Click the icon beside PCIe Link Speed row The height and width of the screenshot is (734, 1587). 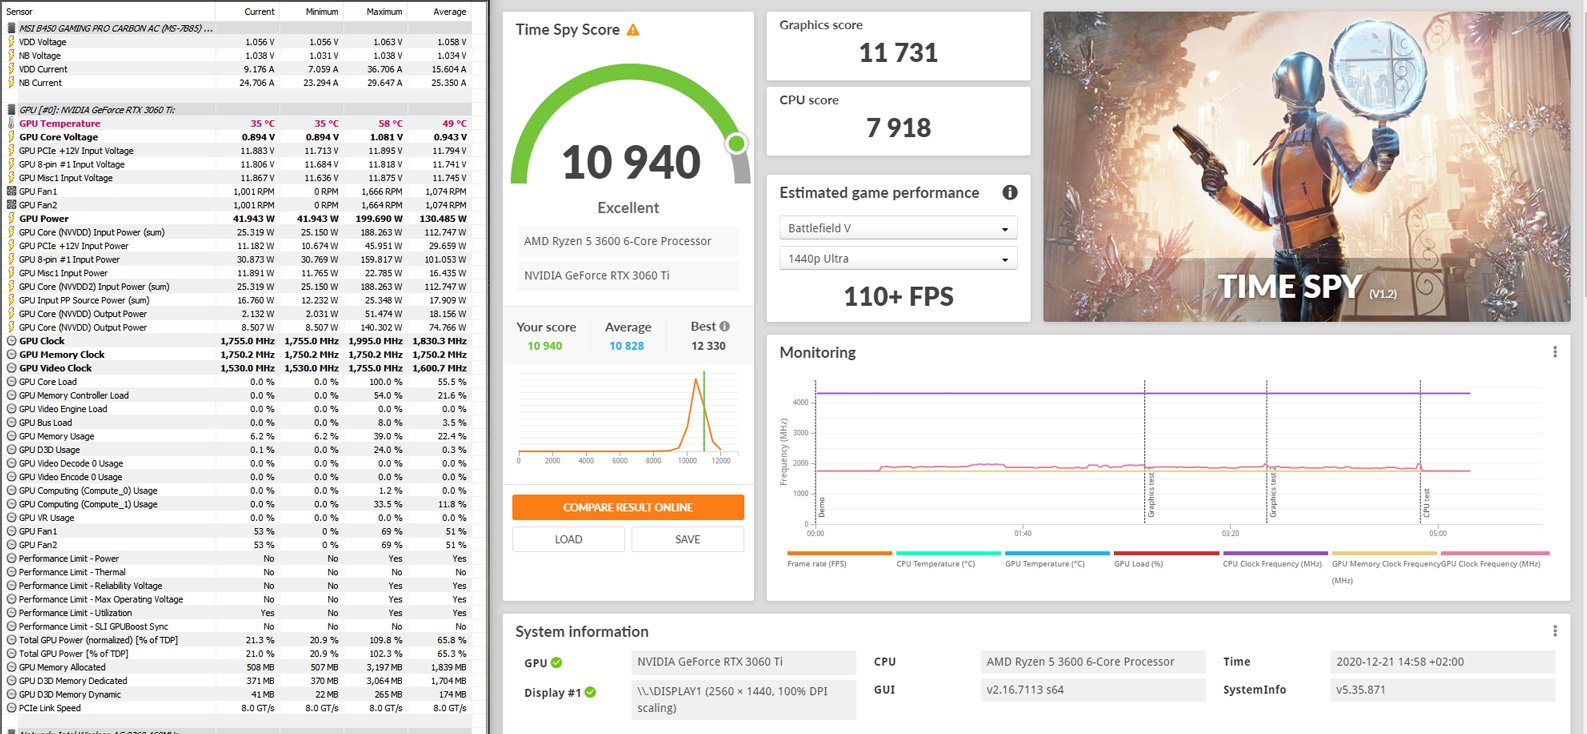[11, 708]
